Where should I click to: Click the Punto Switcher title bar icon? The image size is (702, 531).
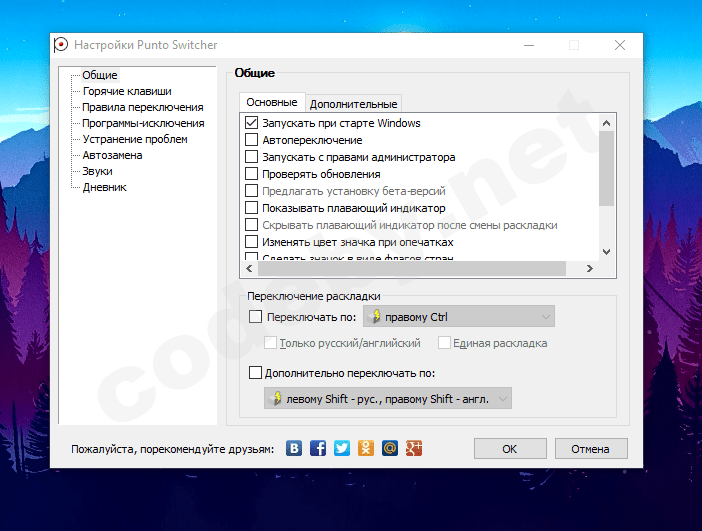[60, 45]
